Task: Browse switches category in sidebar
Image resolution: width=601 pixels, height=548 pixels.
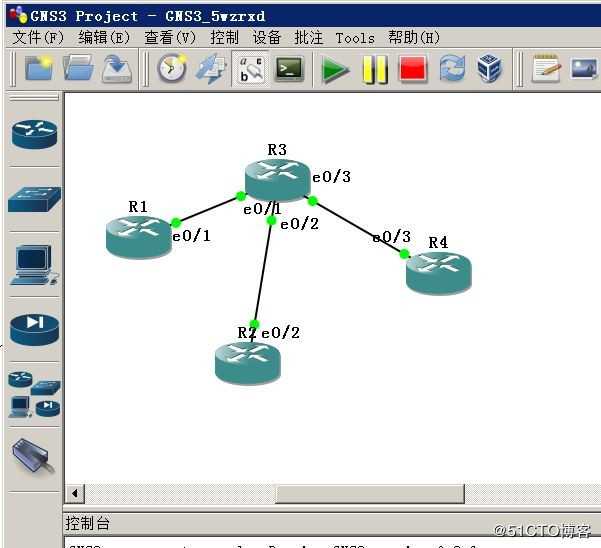Action: [34, 199]
